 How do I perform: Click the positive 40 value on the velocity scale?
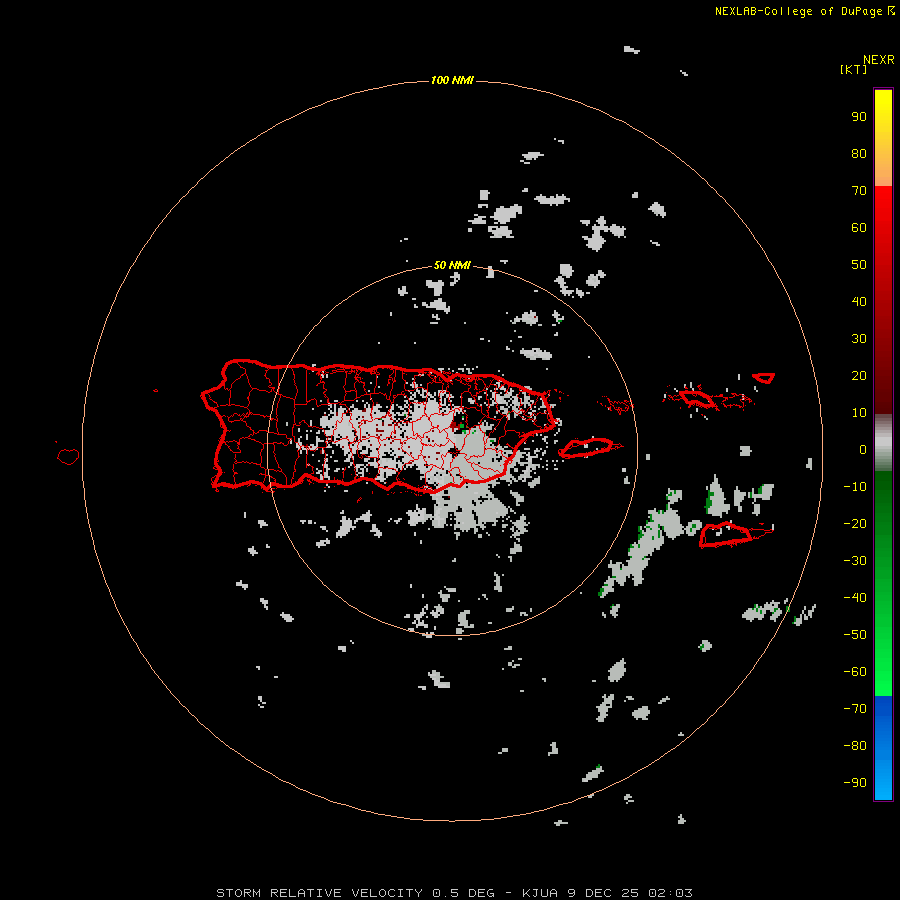coord(859,301)
